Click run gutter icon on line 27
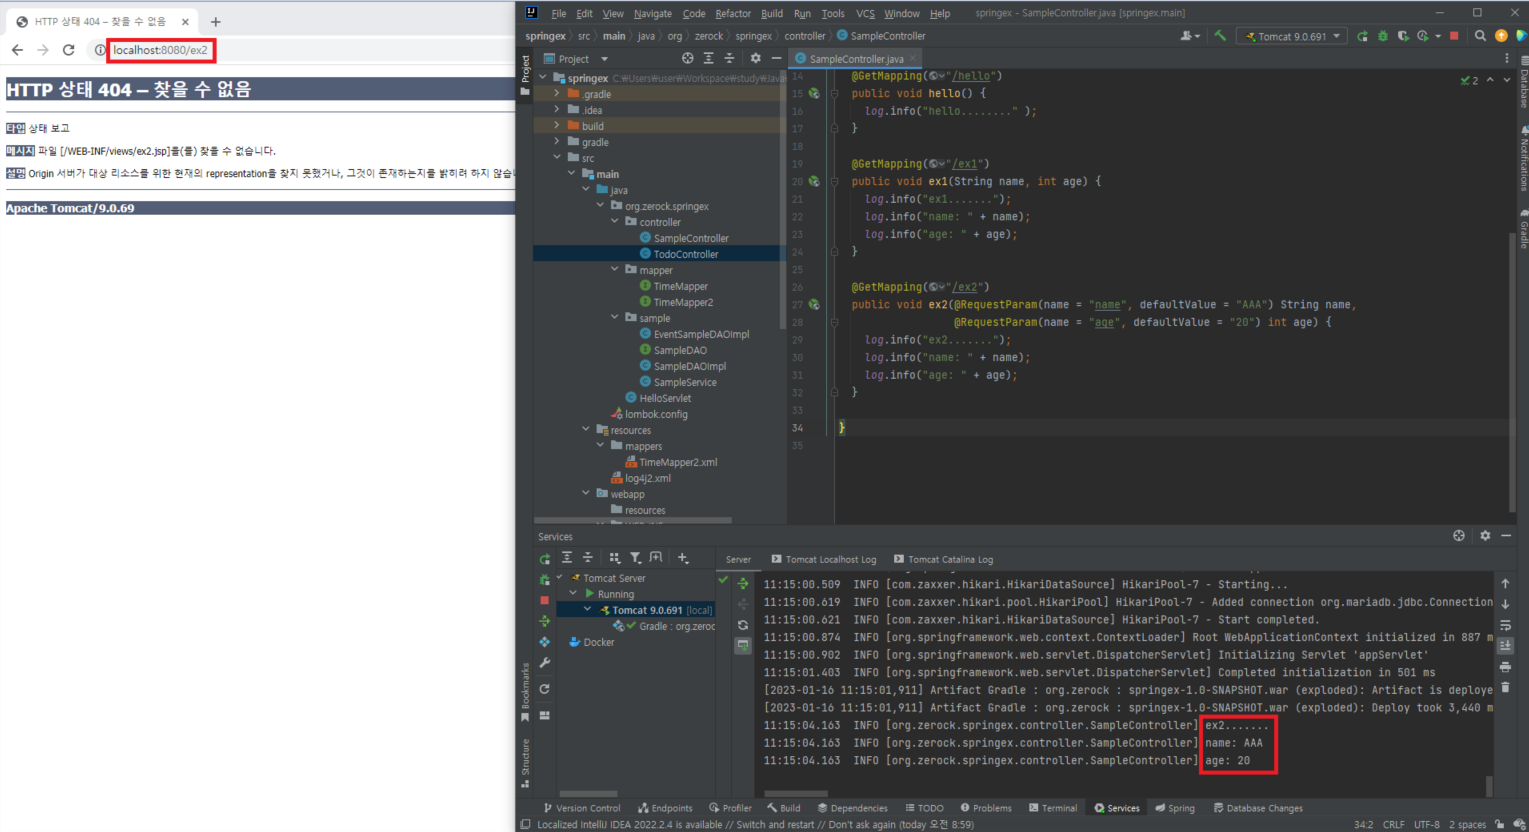Screen dimensions: 1529x832 pos(814,305)
